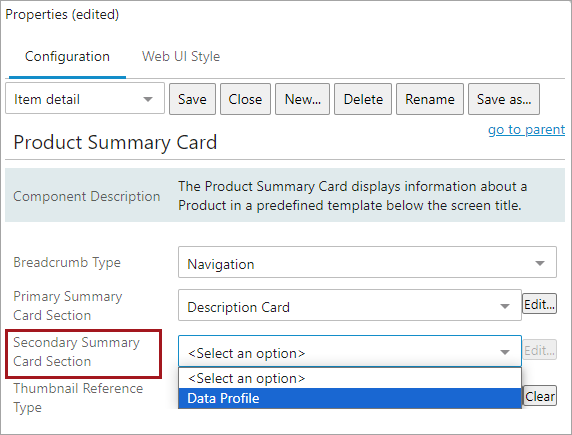Click the Navigation dropdown arrow icon
The image size is (572, 435).
(x=540, y=263)
